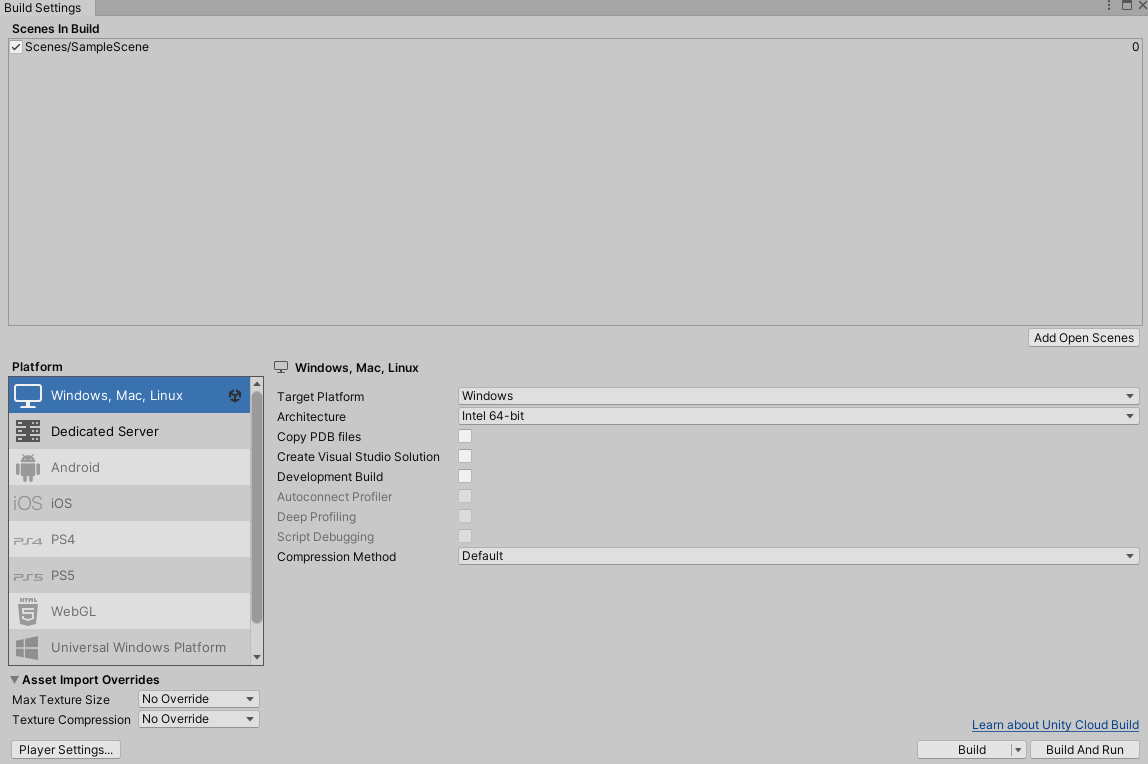Viewport: 1148px width, 764px height.
Task: Select the PS4 platform
Action: tap(130, 539)
